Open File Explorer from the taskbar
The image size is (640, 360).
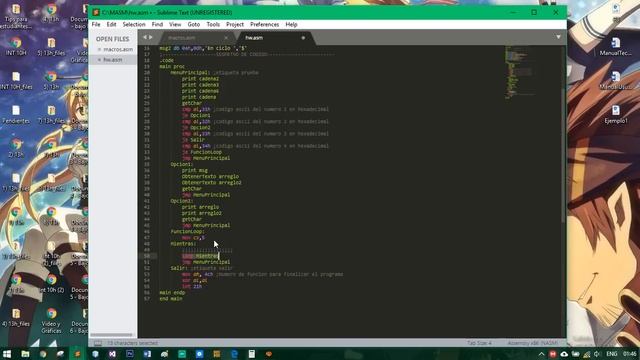25,354
